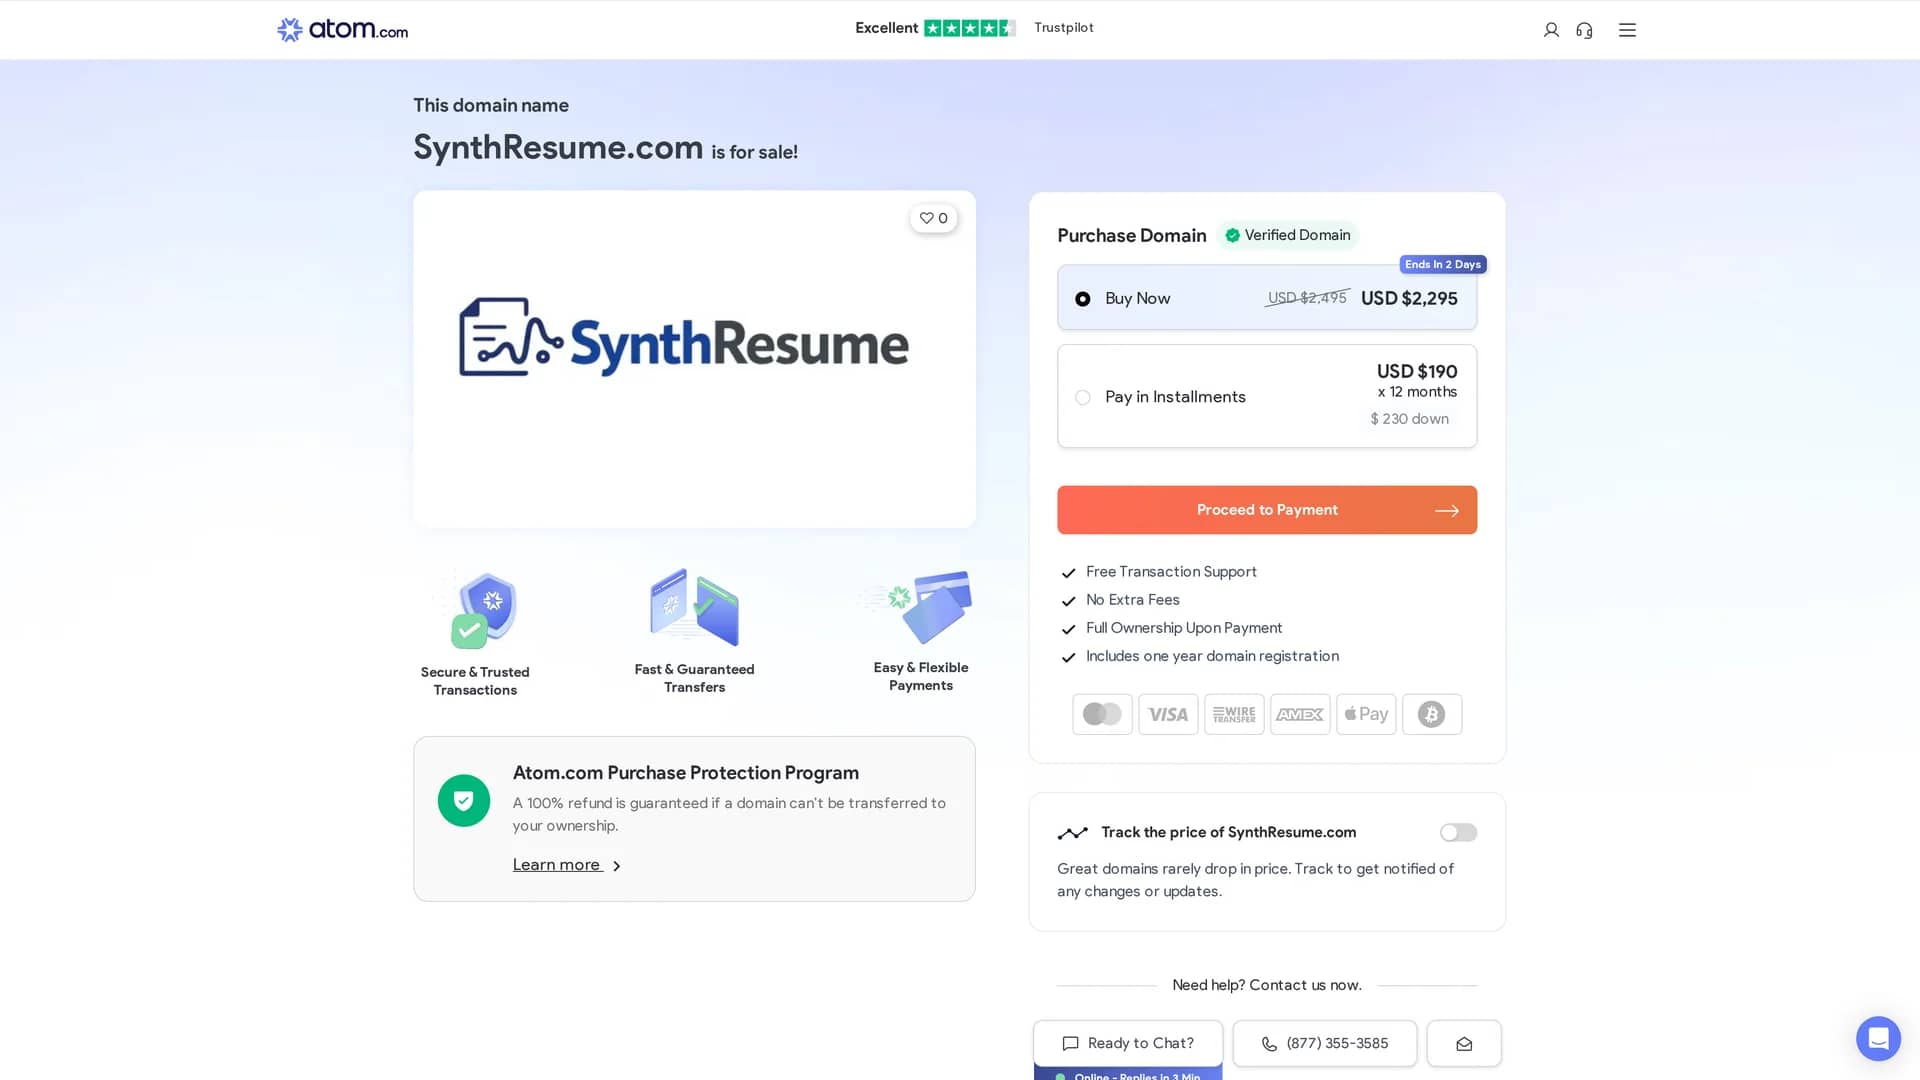Click Free Transaction Support text
This screenshot has height=1080, width=1920.
tap(1171, 572)
